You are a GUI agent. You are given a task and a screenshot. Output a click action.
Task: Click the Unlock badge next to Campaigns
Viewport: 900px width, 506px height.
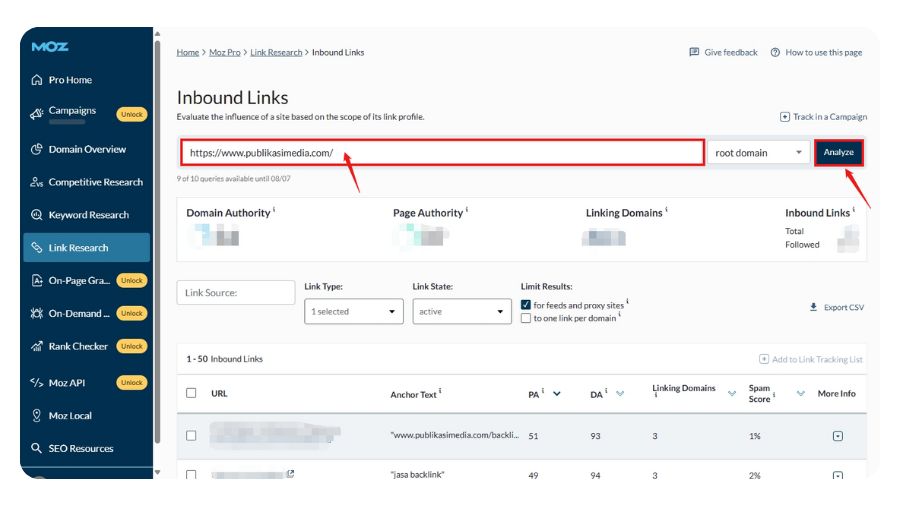pos(132,114)
